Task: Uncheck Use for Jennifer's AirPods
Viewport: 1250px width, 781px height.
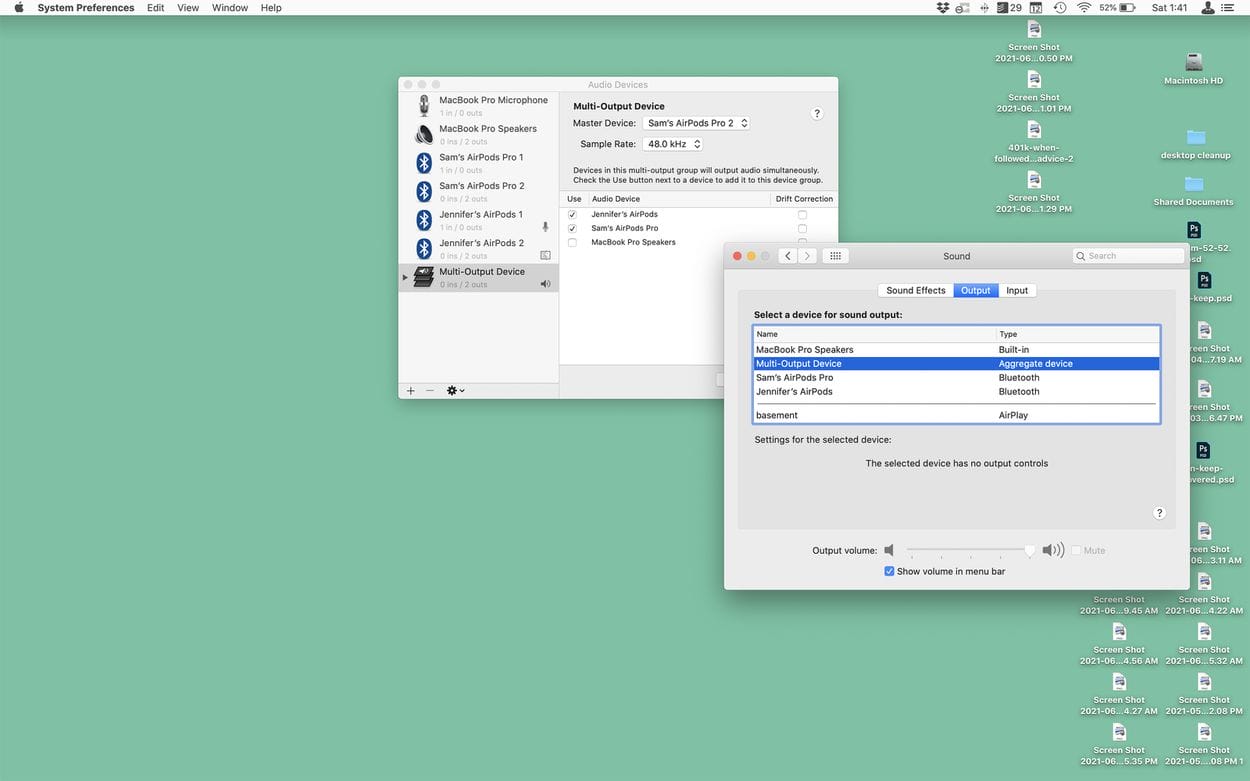Action: click(x=572, y=214)
